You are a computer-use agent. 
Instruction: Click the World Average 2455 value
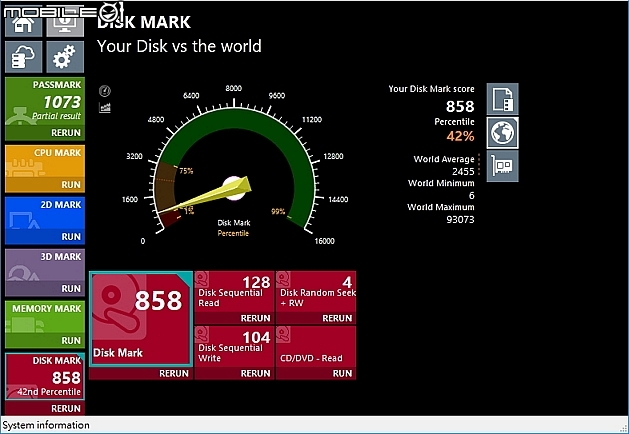463,172
